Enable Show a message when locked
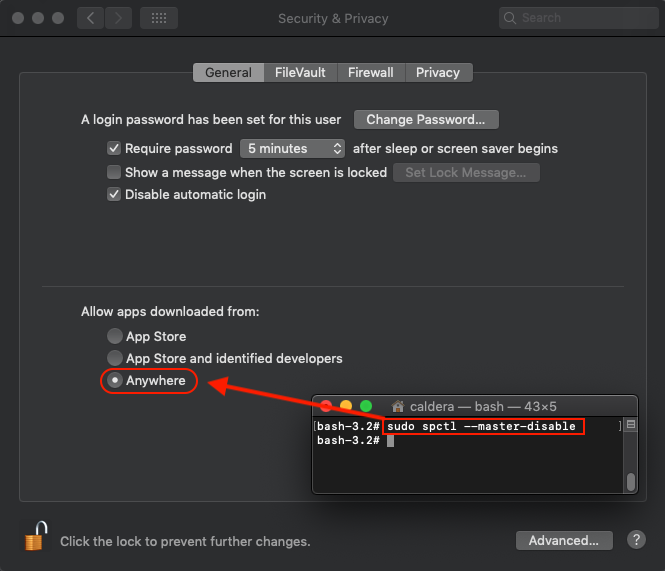 pos(114,172)
